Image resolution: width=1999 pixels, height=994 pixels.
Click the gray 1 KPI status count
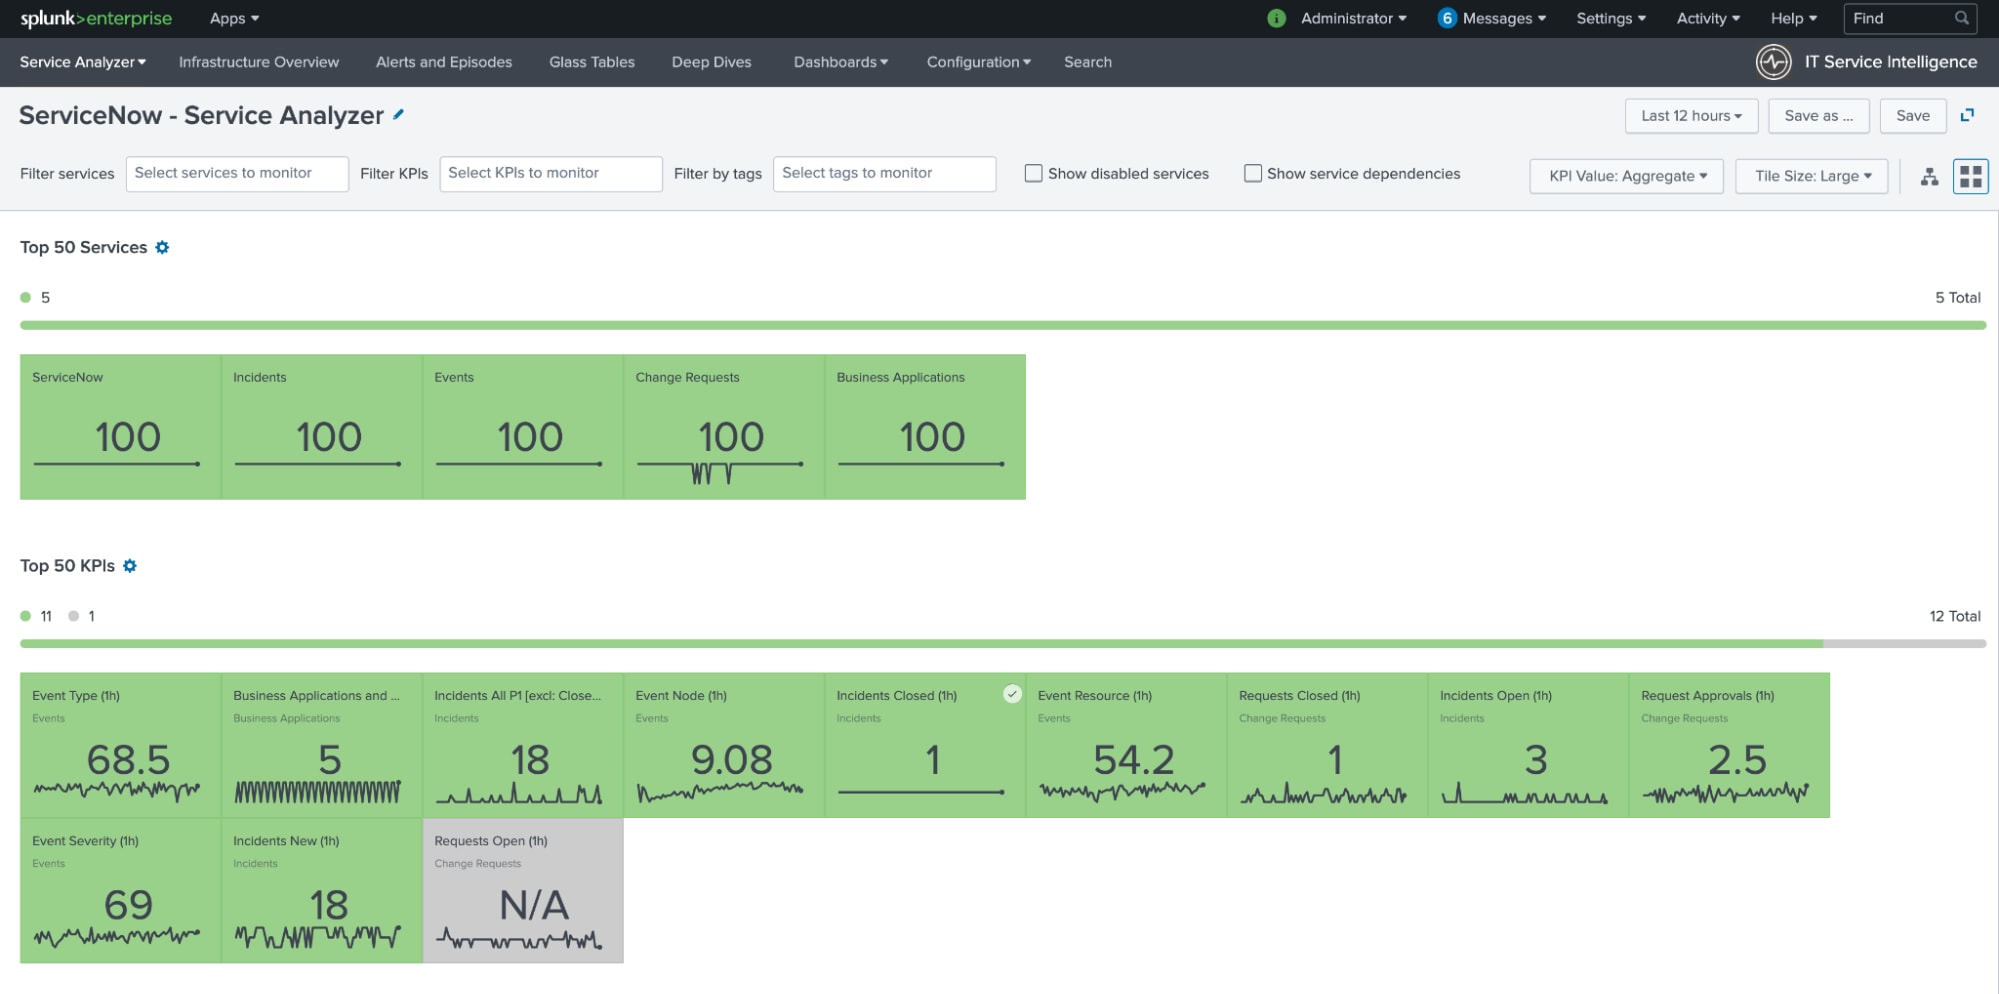(82, 616)
